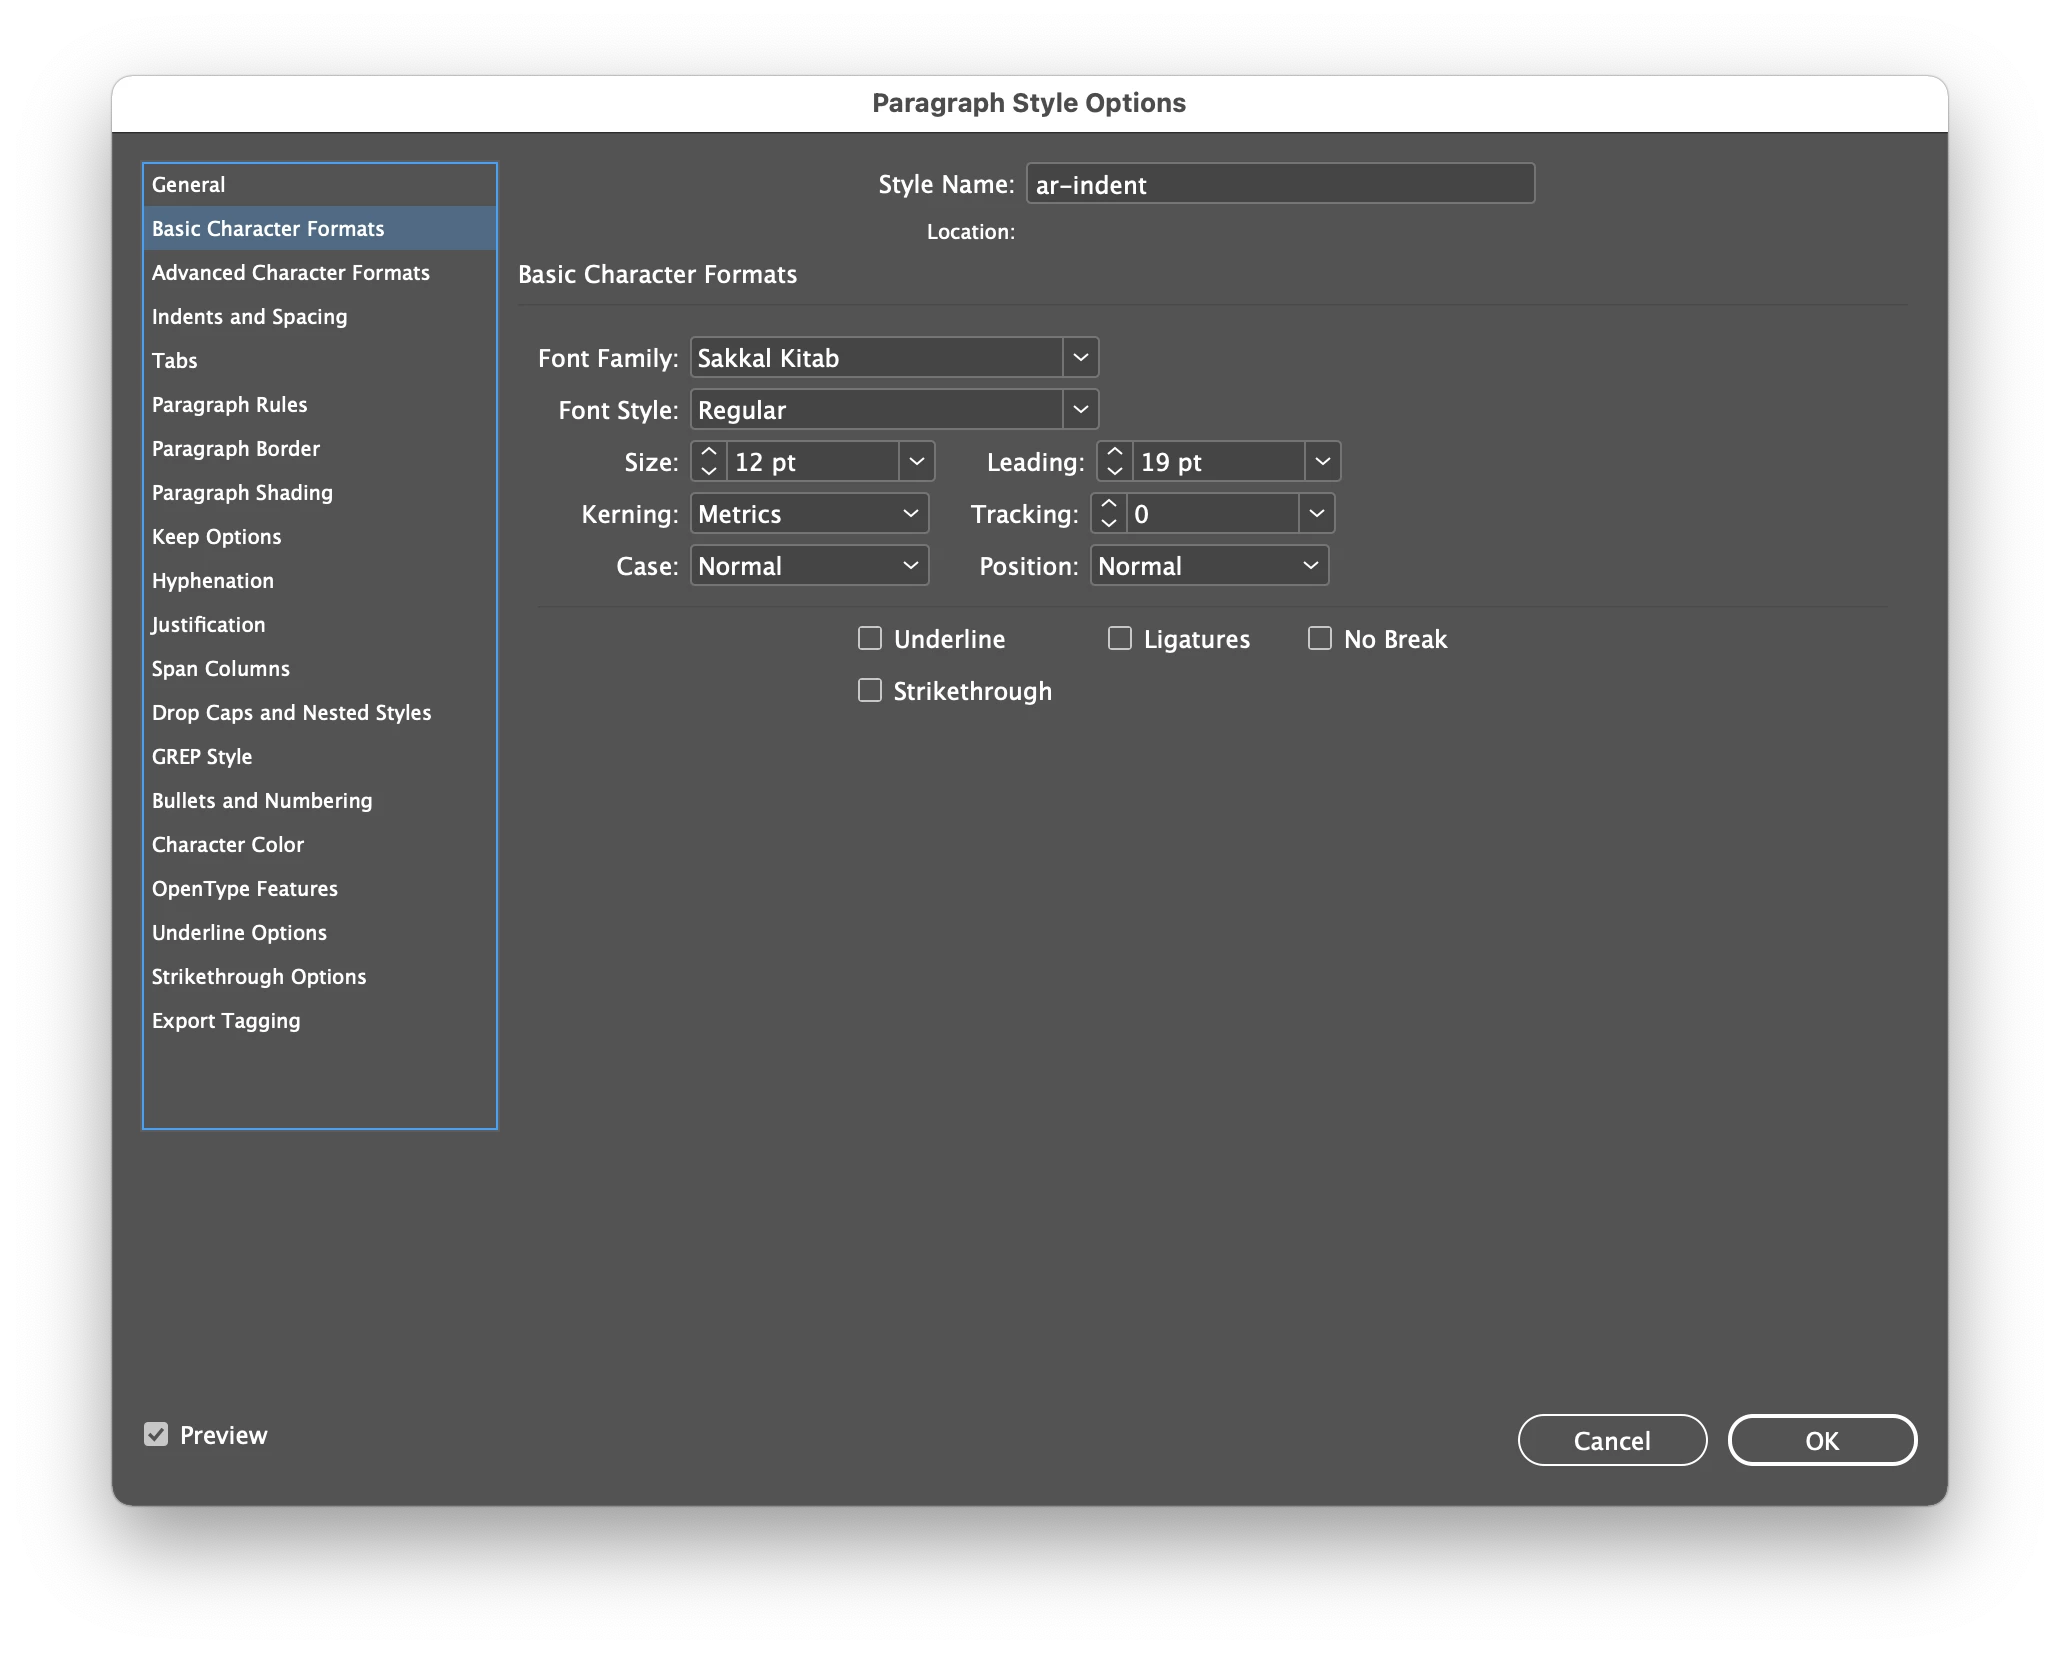The height and width of the screenshot is (1654, 2060).
Task: Switch to Indents and Spacing section
Action: [x=250, y=316]
